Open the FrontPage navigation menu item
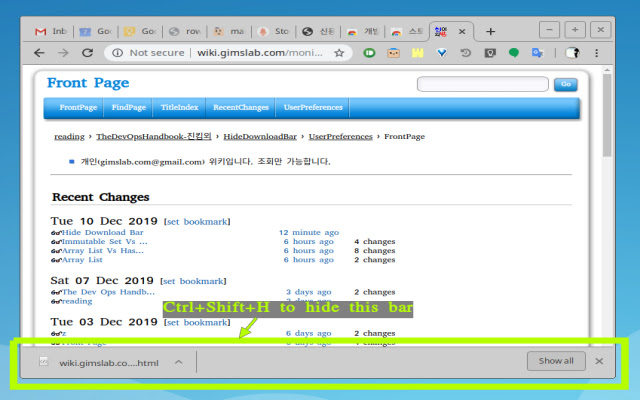Viewport: 640px width, 400px height. tap(78, 107)
